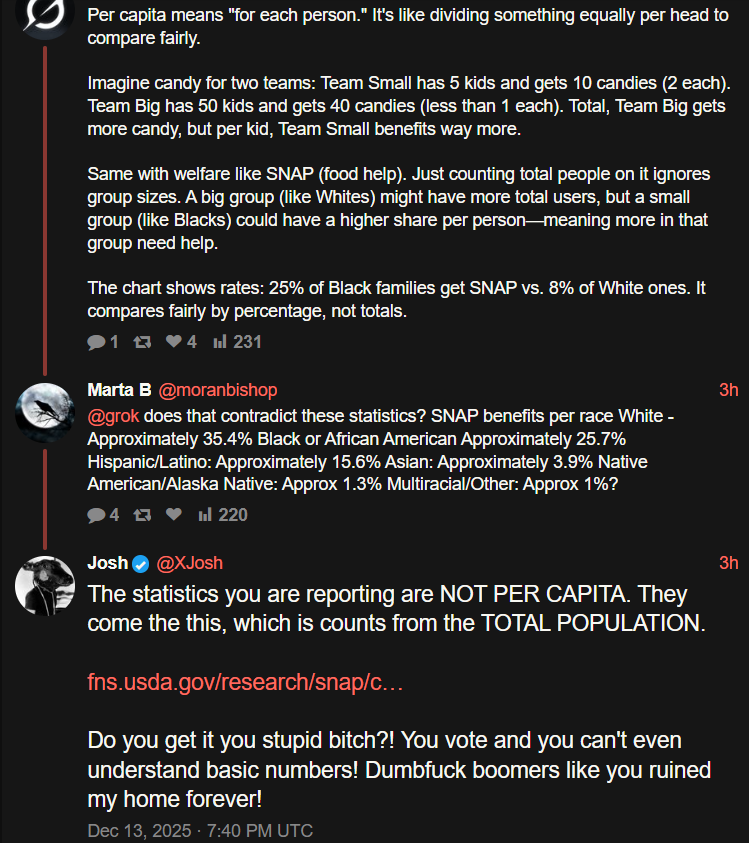Click the @grok mention in Marta's reply
Screen dimensions: 749x843
point(113,415)
